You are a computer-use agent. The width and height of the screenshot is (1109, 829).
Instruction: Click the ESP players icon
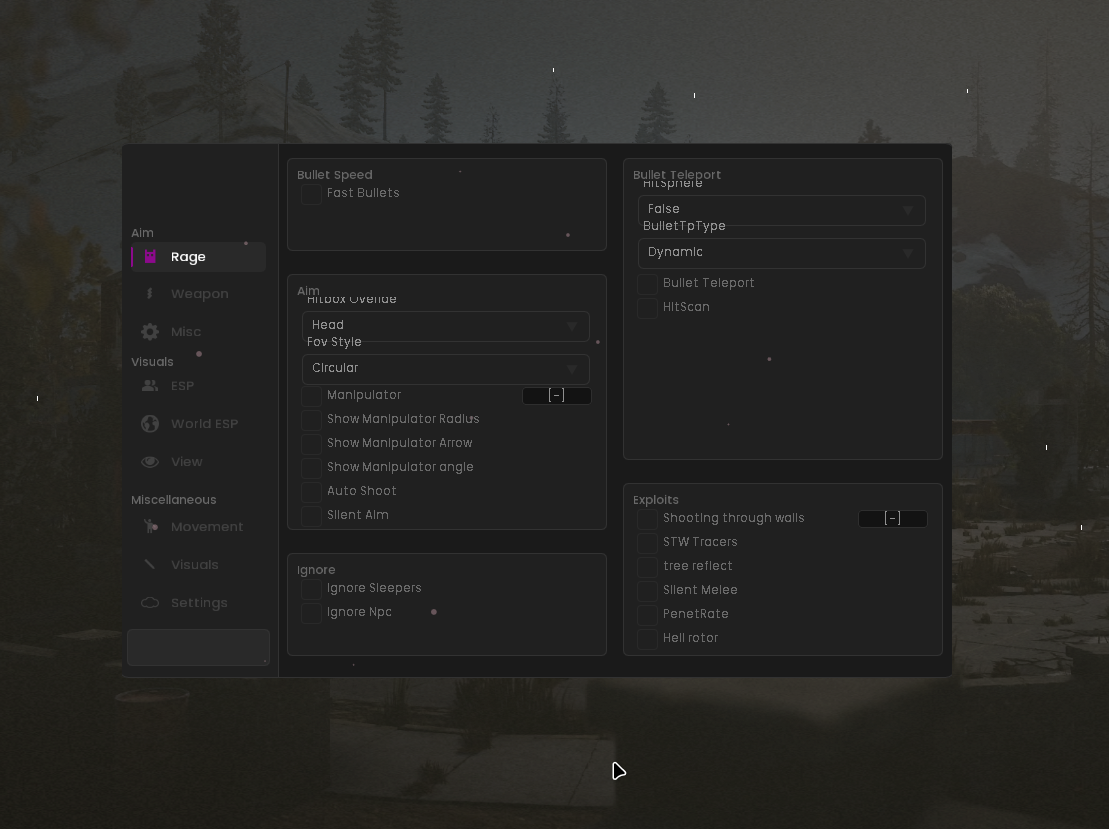tap(150, 385)
